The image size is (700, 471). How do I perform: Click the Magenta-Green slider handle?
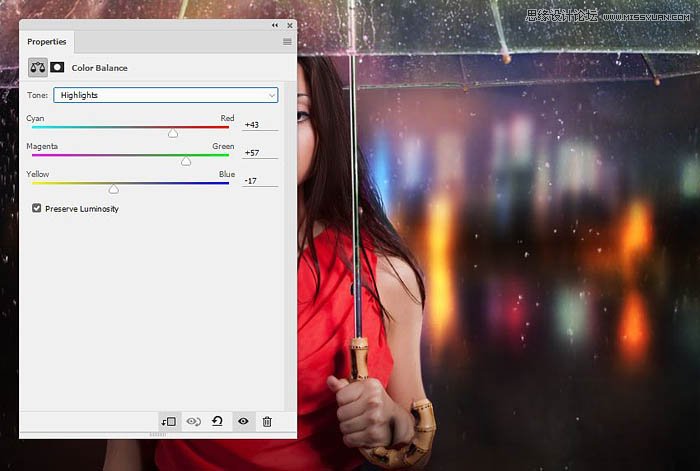pos(186,160)
